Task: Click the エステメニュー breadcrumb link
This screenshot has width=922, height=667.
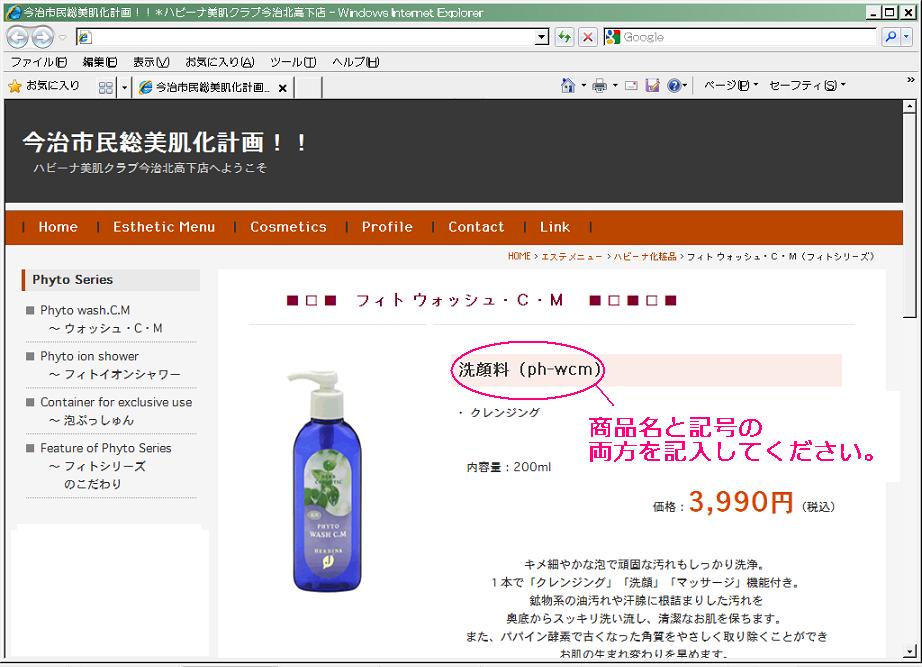Action: [x=572, y=256]
